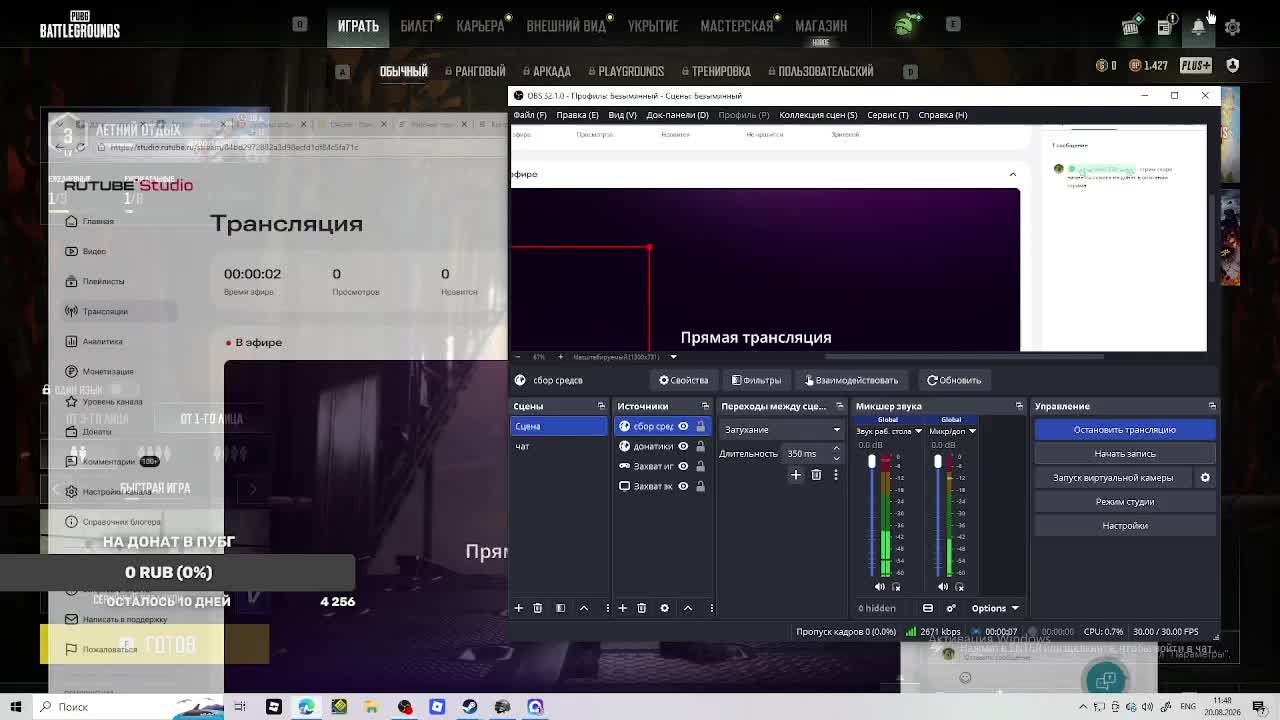Open Steam from the Windows taskbar
This screenshot has width=1280, height=720.
[x=470, y=707]
